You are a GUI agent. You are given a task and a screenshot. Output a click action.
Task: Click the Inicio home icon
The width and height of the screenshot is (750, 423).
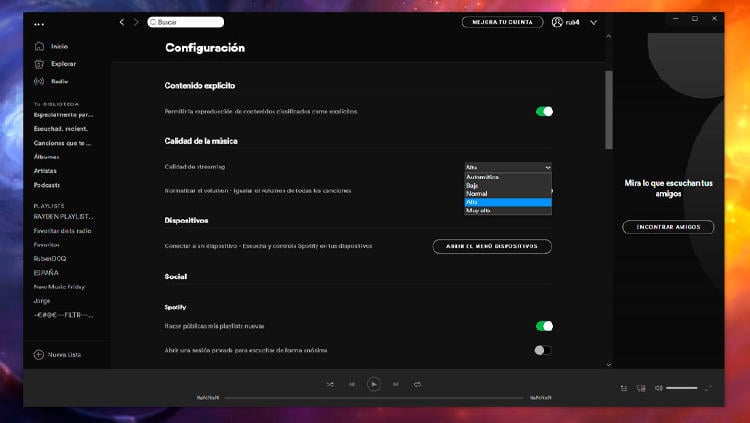tap(39, 46)
